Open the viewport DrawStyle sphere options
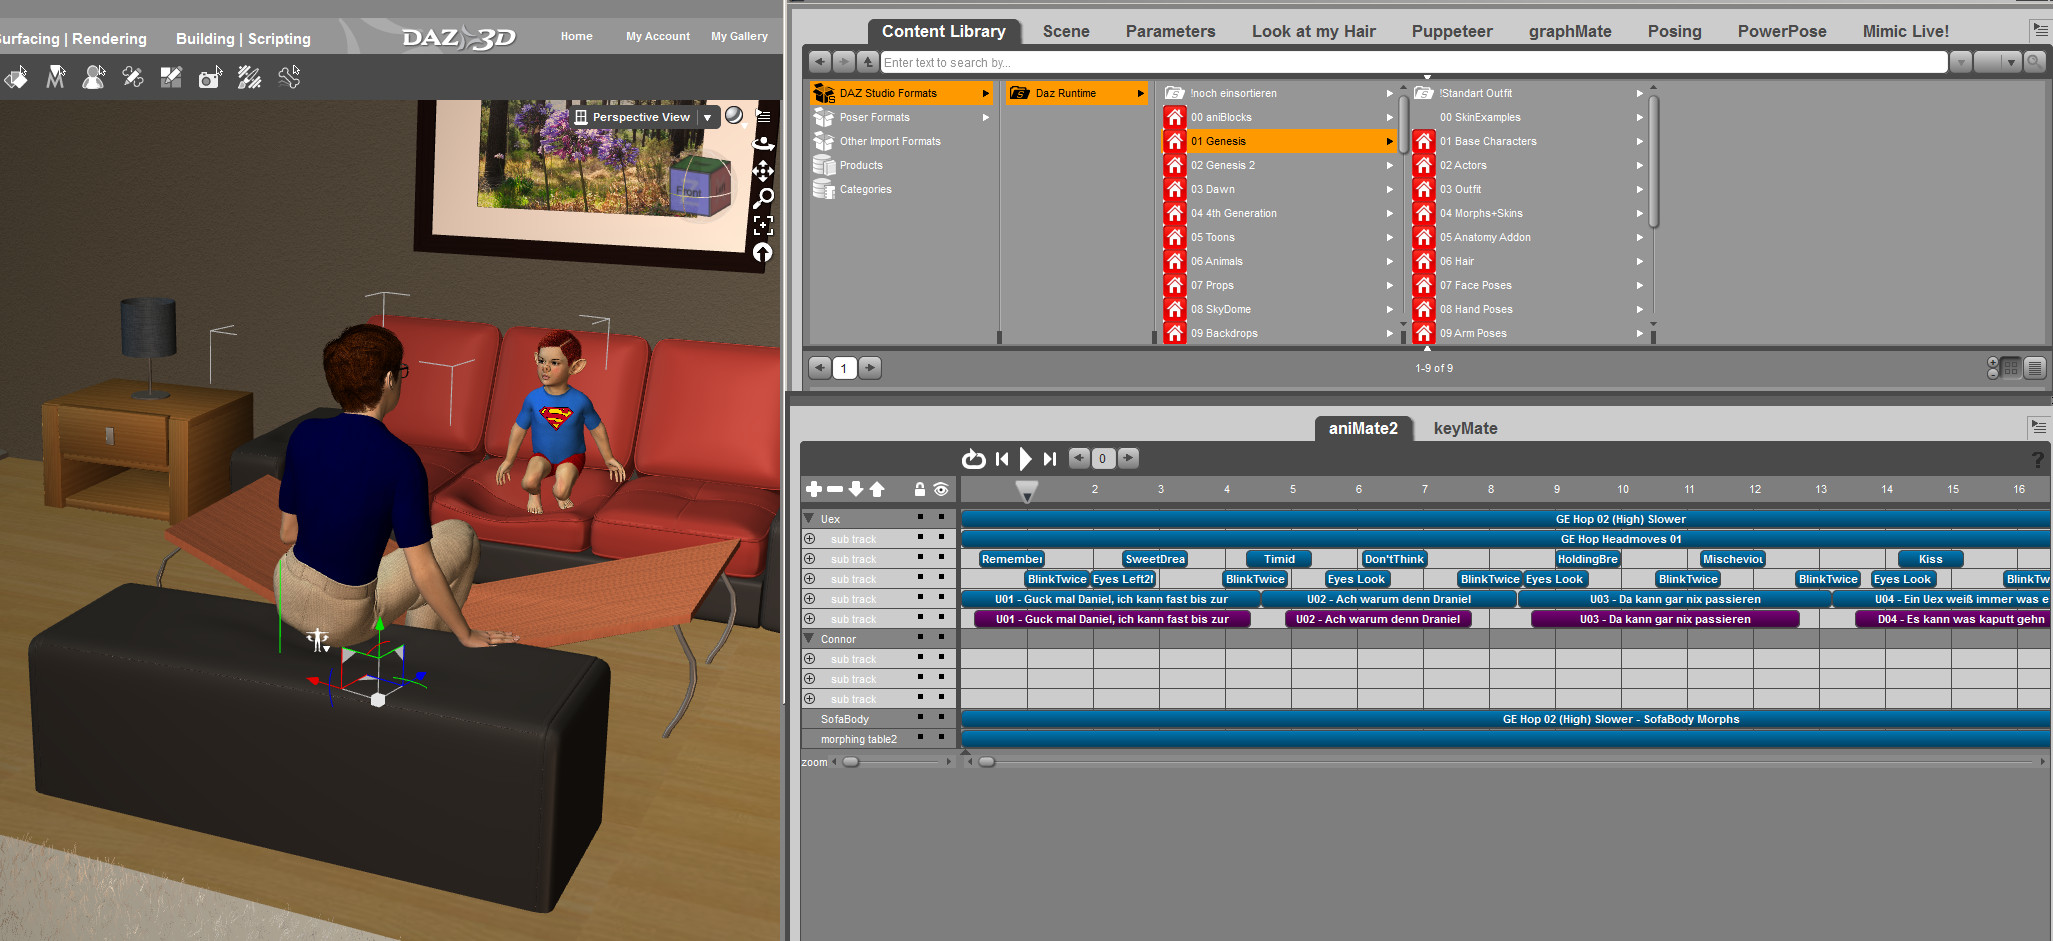This screenshot has width=2053, height=941. click(x=734, y=116)
